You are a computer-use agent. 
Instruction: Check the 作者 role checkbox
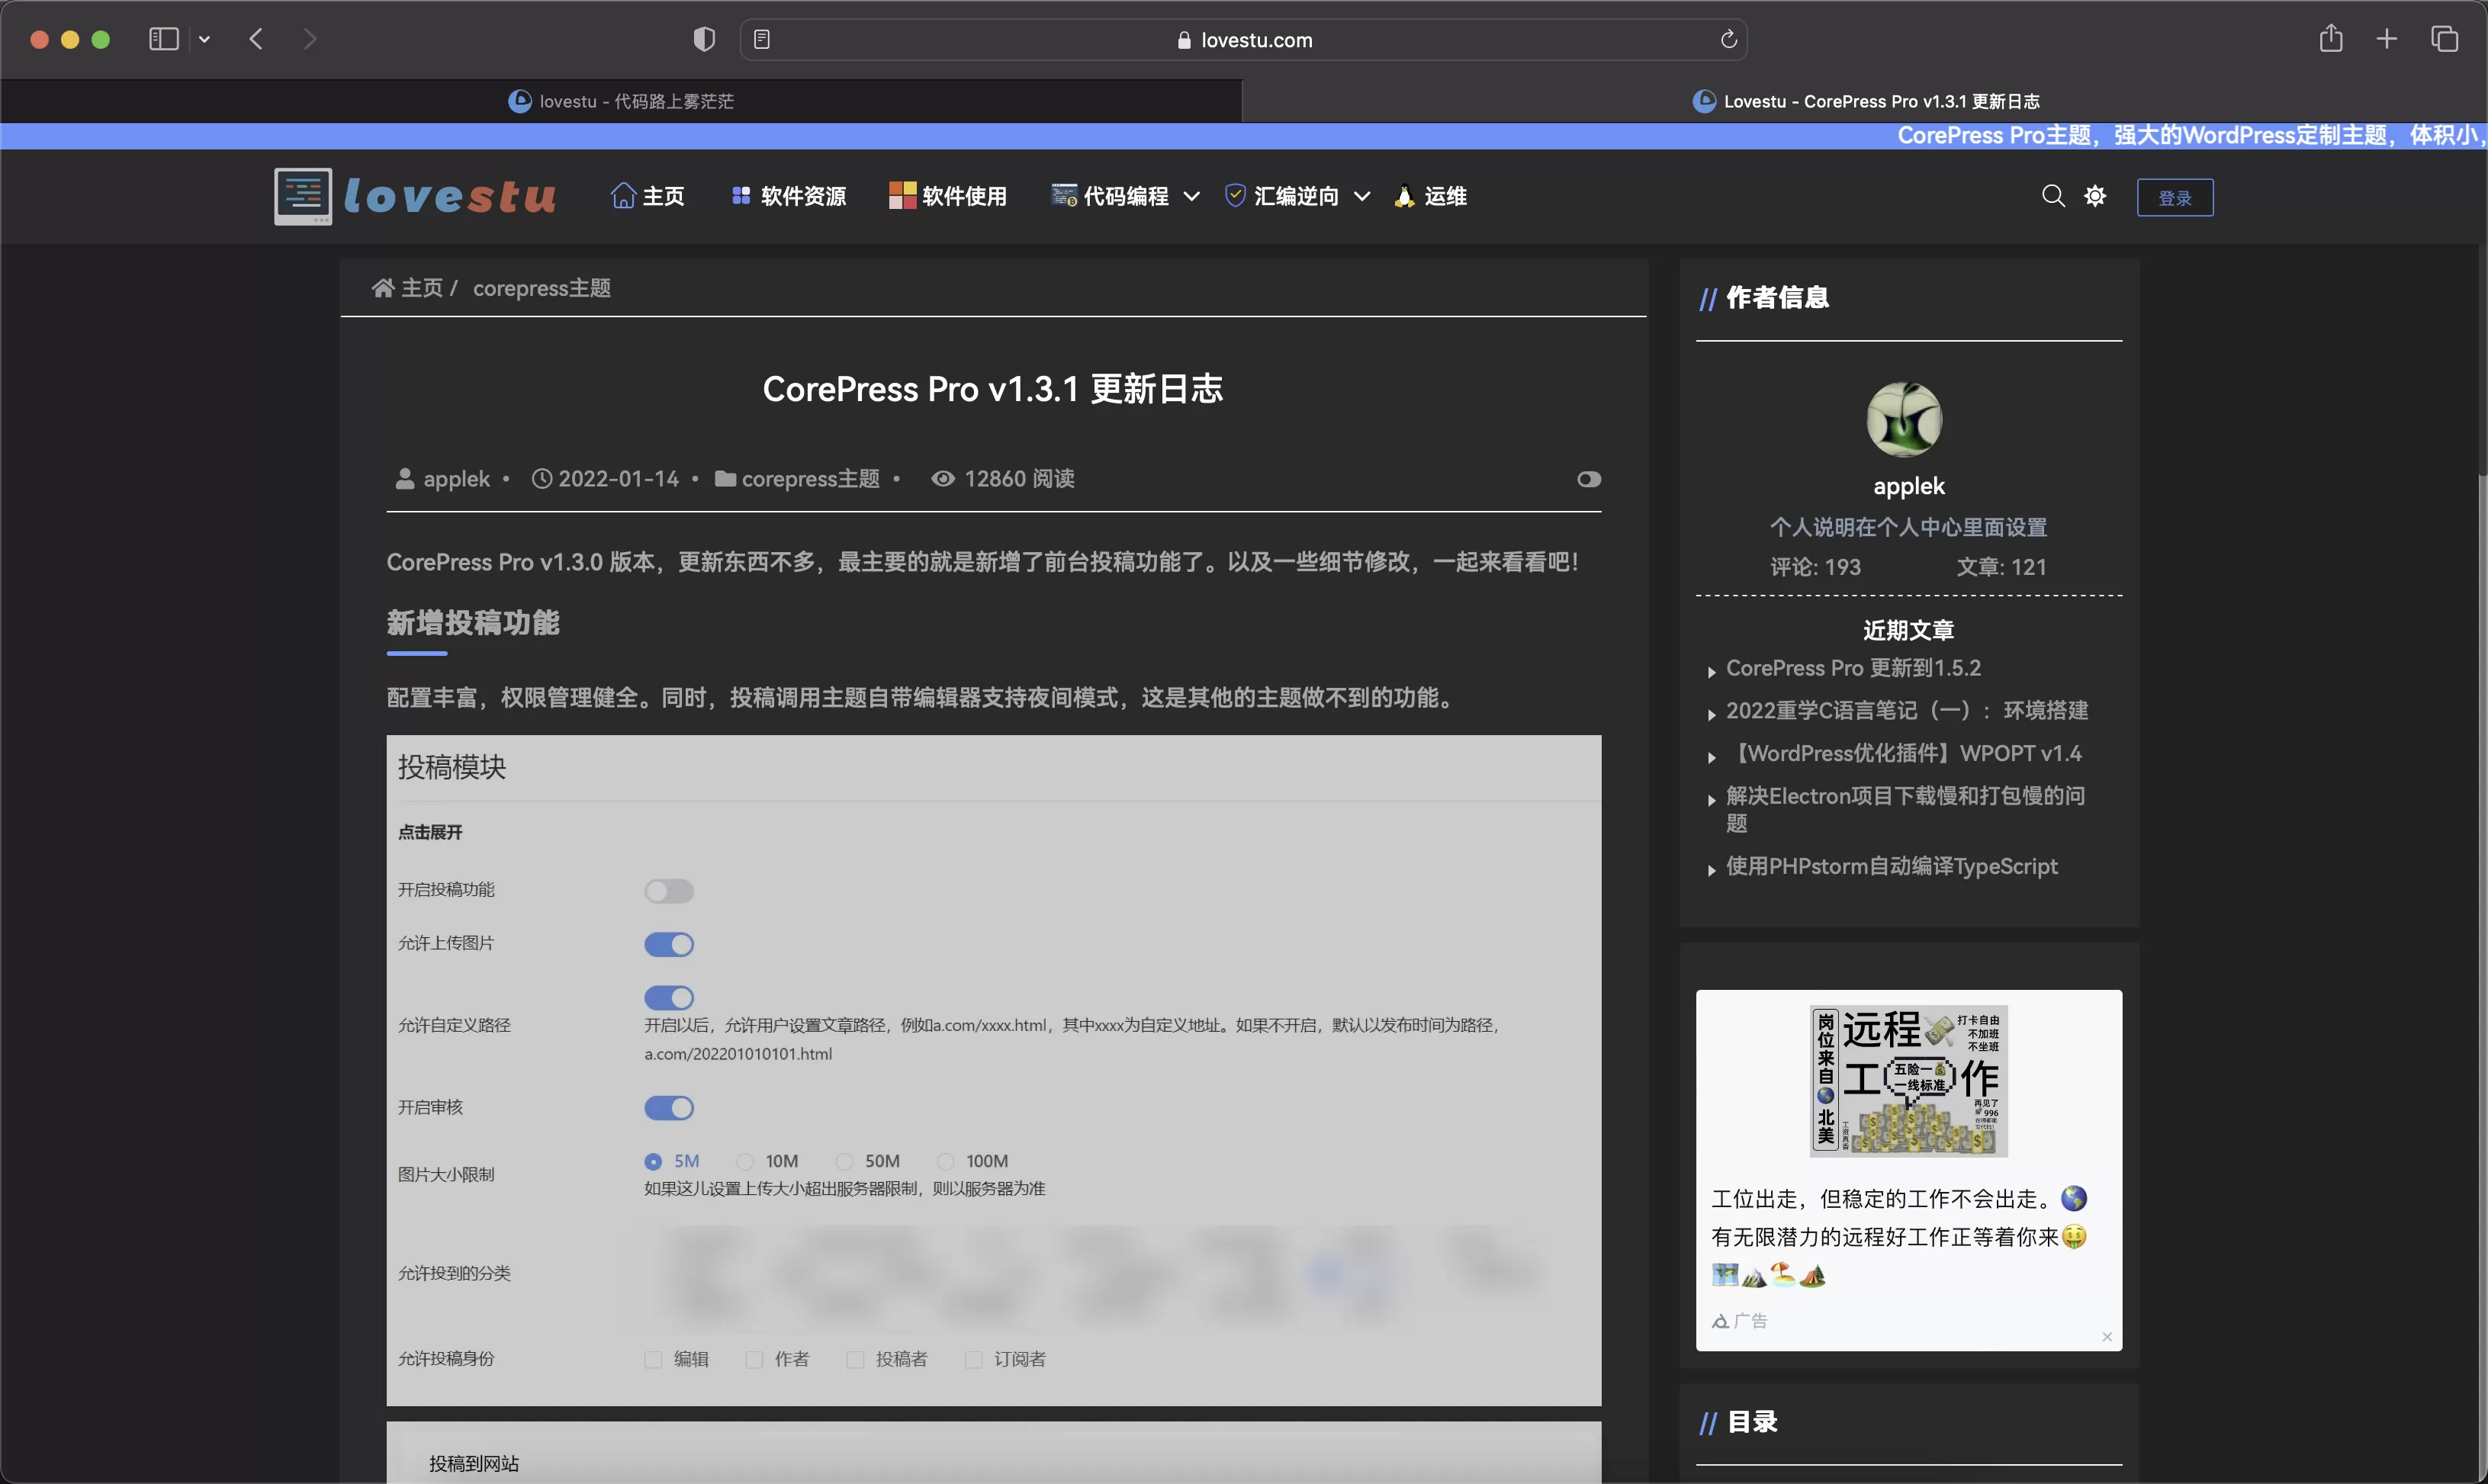pos(754,1359)
